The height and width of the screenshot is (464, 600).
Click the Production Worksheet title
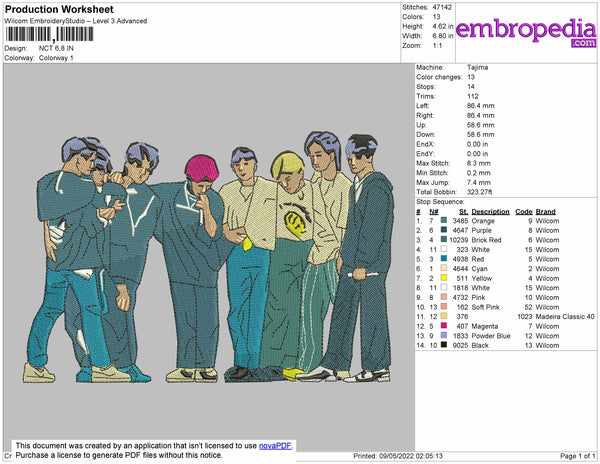tap(59, 10)
